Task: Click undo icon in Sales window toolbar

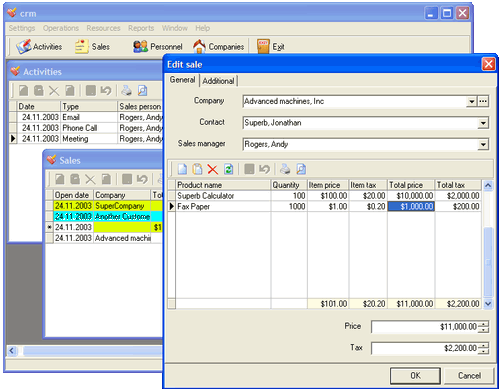Action: 142,179
